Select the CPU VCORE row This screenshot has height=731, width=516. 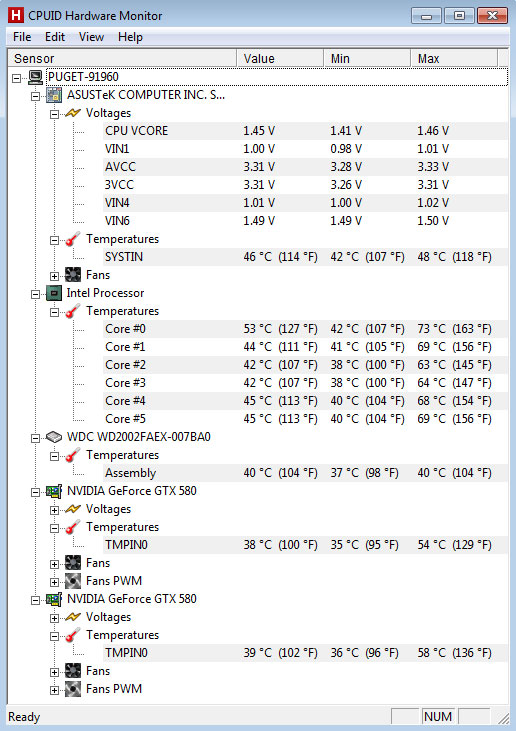click(x=305, y=131)
